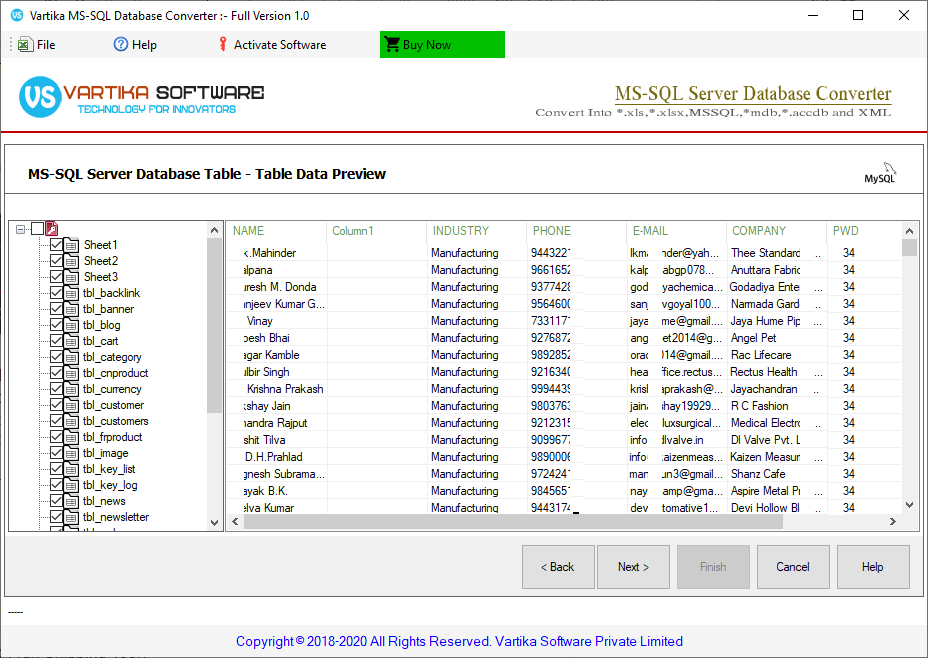Screen dimensions: 928x658
Task: Click the table icon next to Sheet3
Action: 72,277
